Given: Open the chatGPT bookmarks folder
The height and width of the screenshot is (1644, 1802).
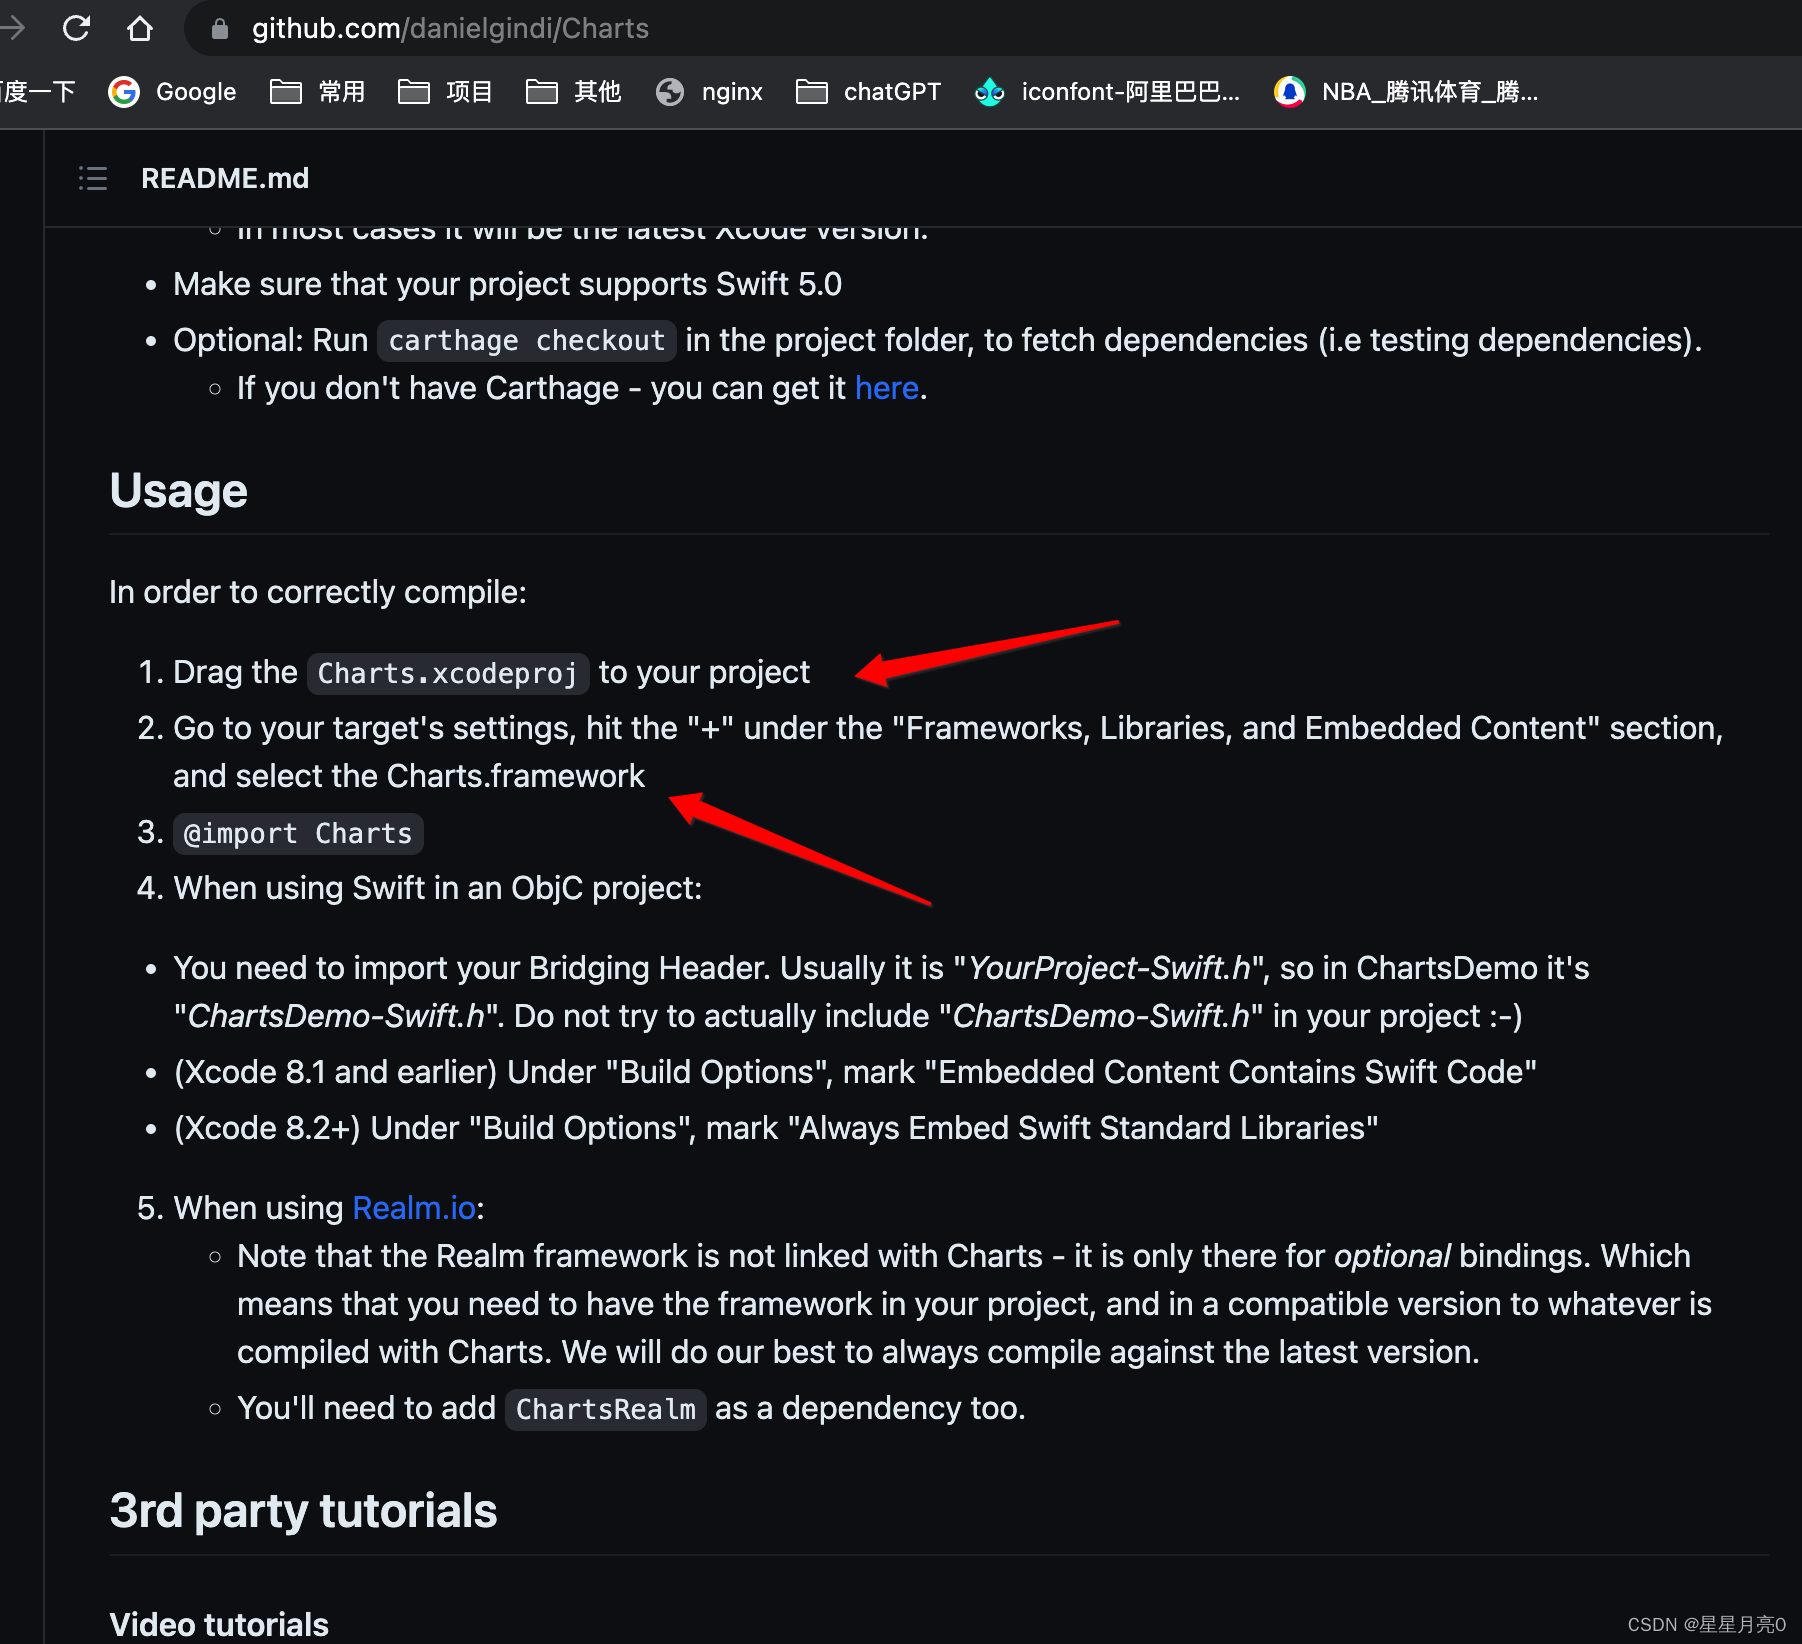Looking at the screenshot, I should (868, 92).
